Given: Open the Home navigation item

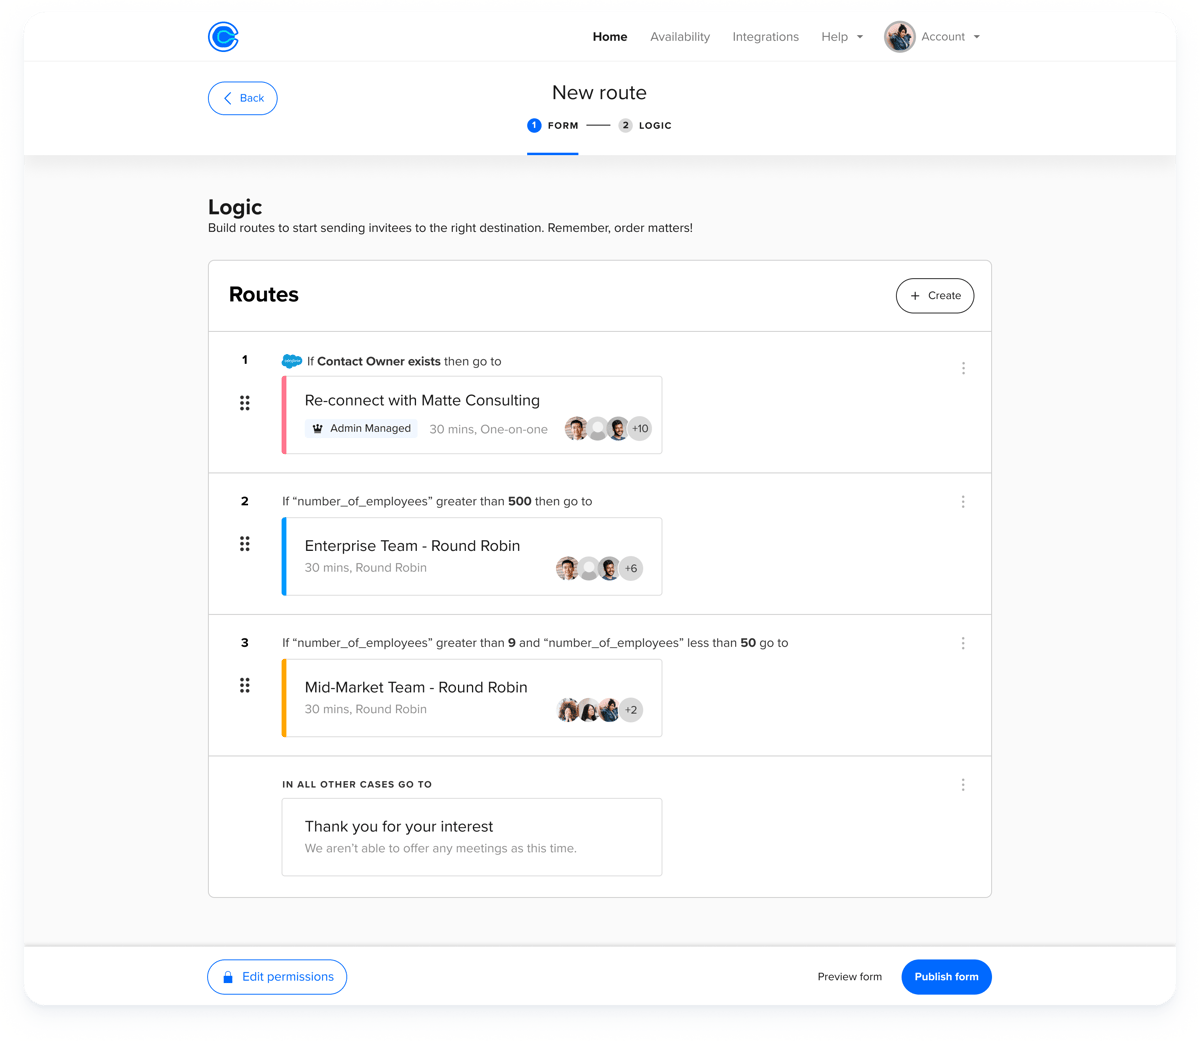Looking at the screenshot, I should pyautogui.click(x=610, y=37).
